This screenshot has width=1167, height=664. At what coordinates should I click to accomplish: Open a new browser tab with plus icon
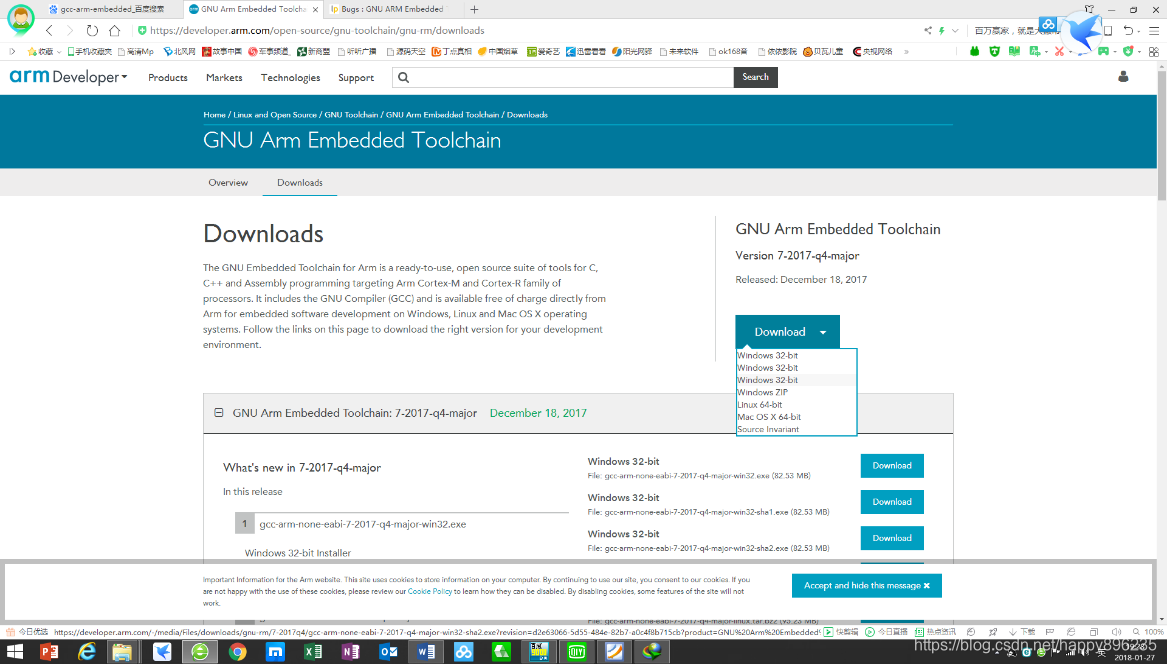[474, 10]
